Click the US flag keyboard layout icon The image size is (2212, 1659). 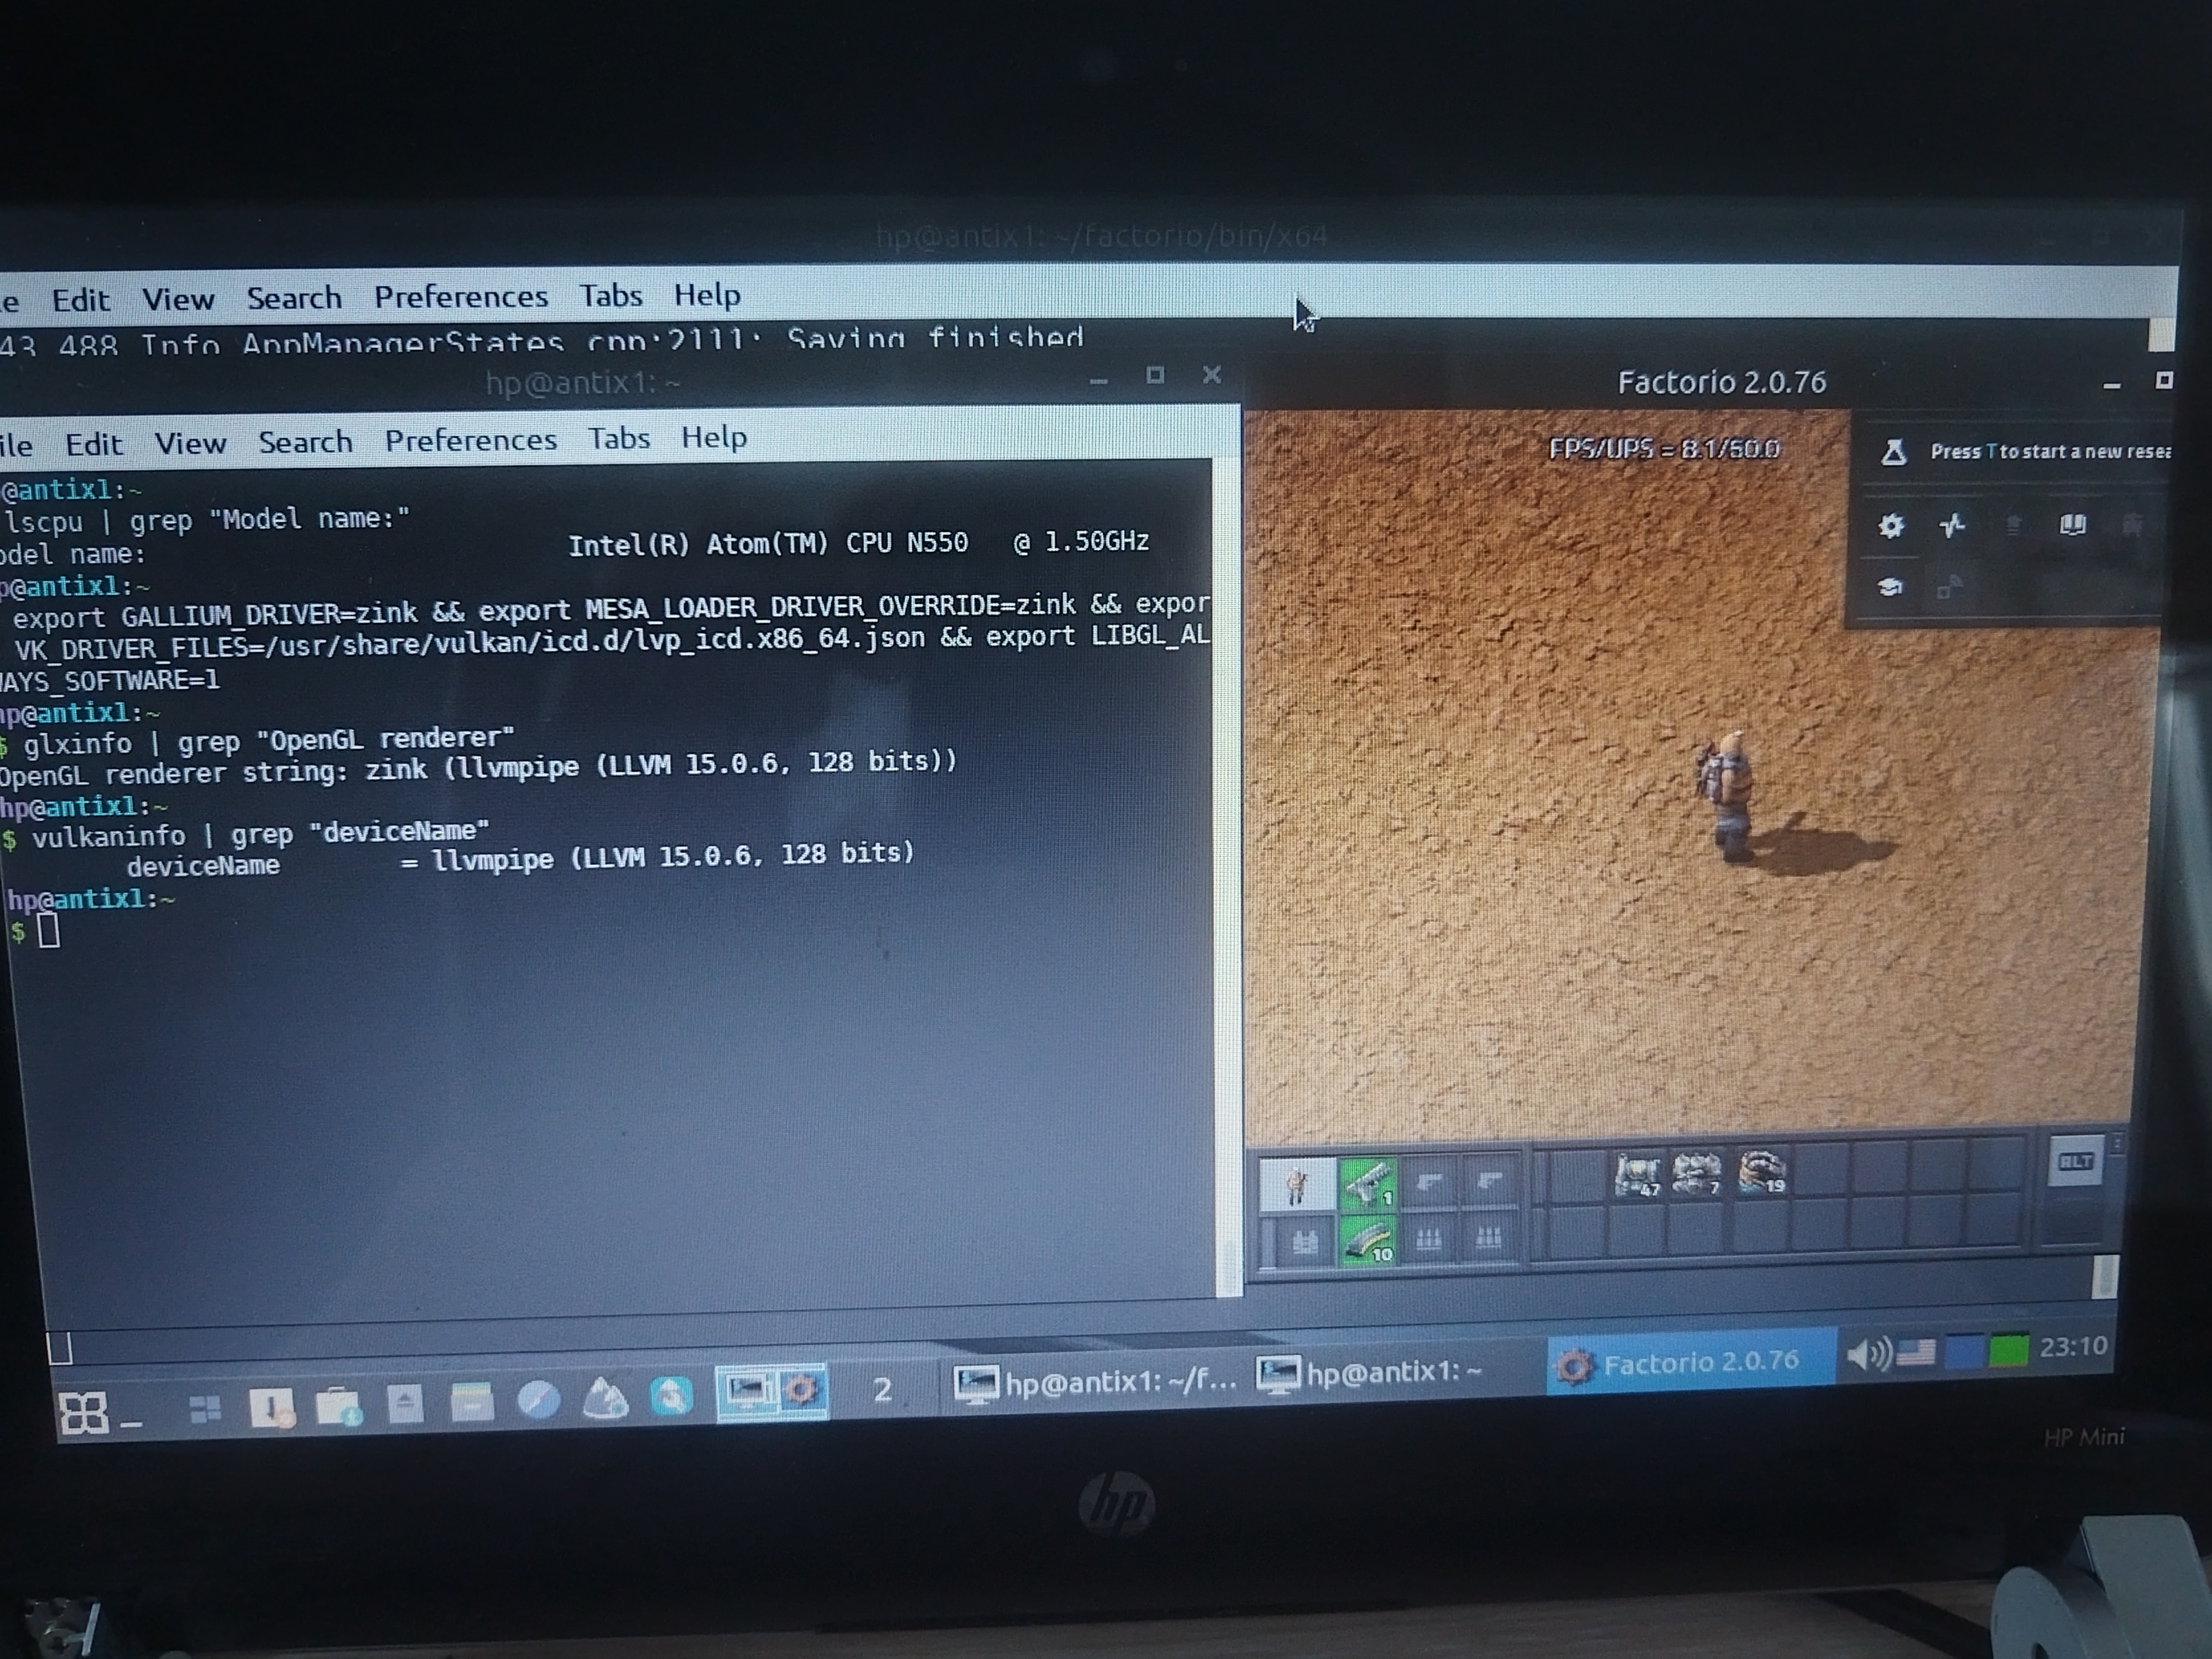click(1915, 1353)
